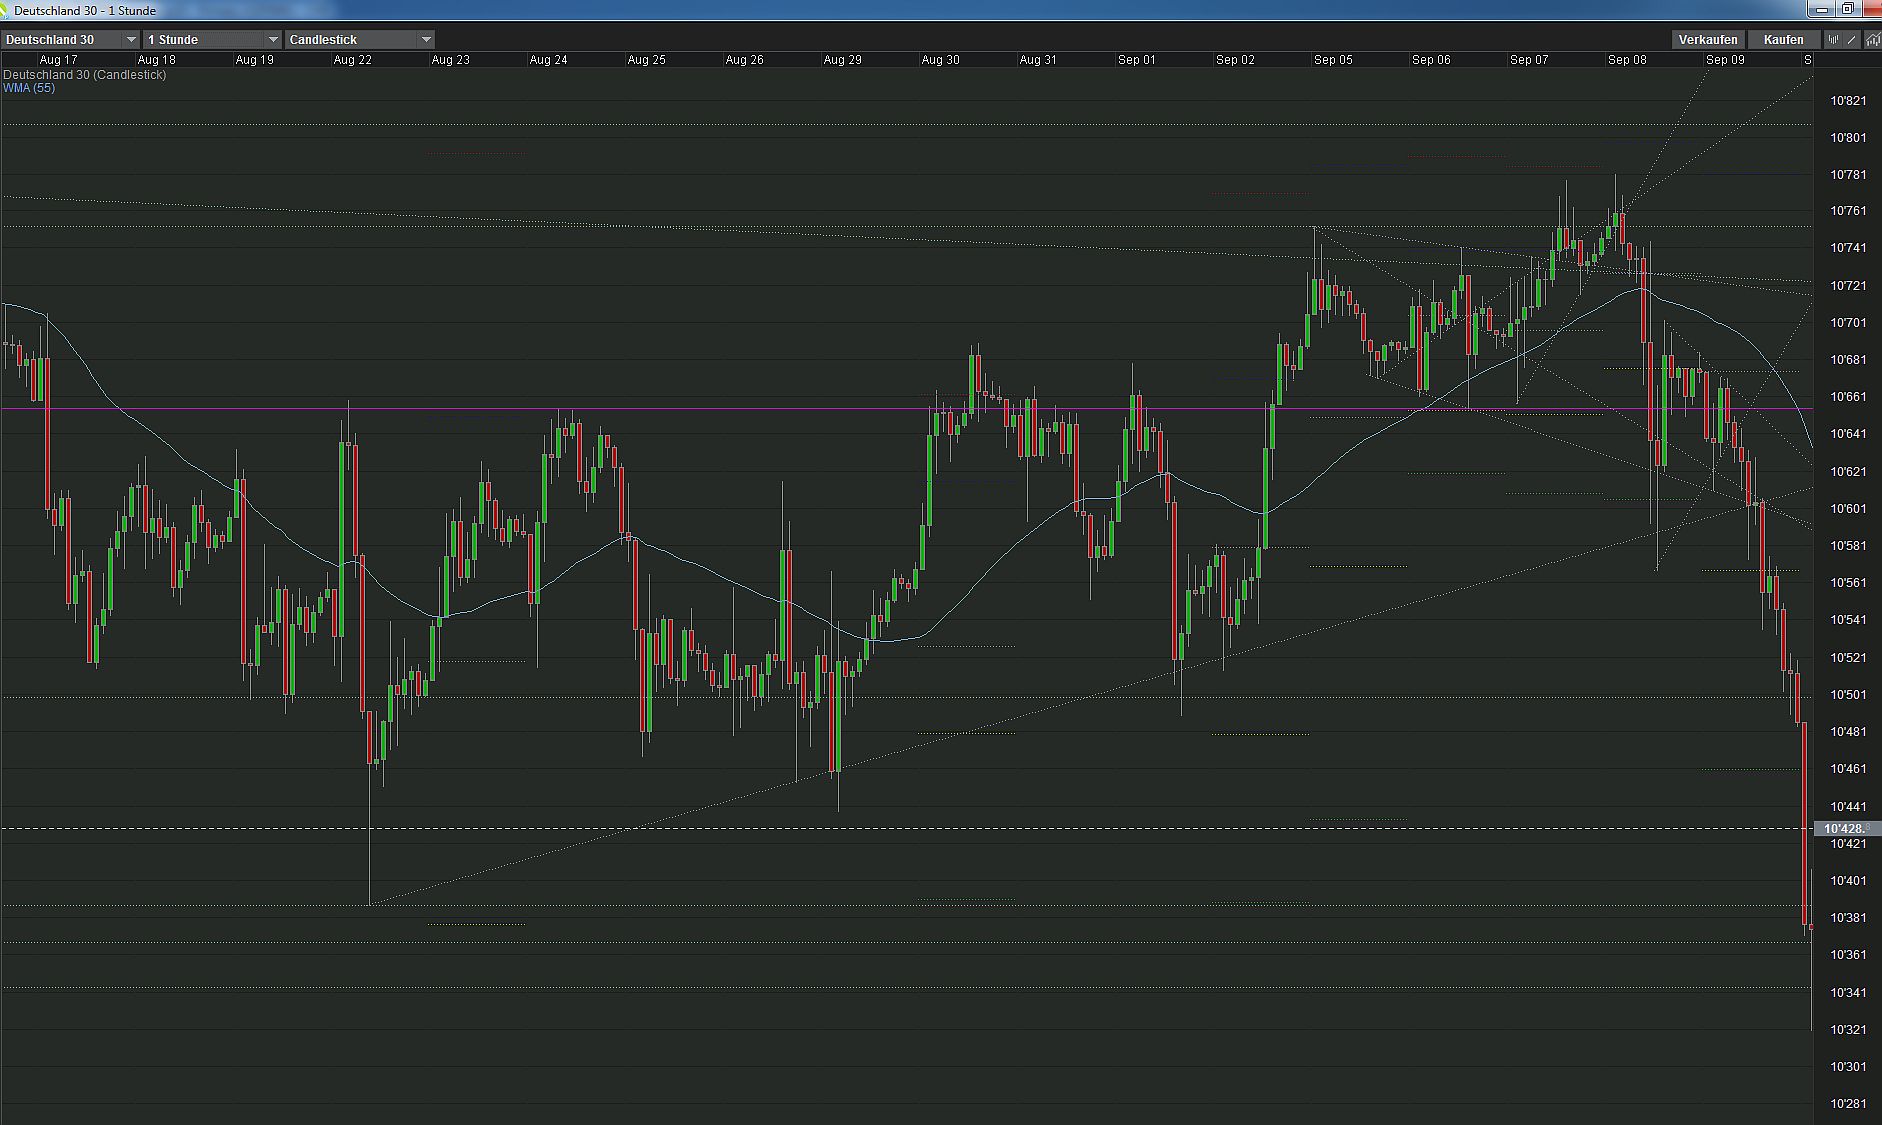This screenshot has width=1882, height=1125.
Task: Open the chart type bars icon
Action: [x=1833, y=39]
